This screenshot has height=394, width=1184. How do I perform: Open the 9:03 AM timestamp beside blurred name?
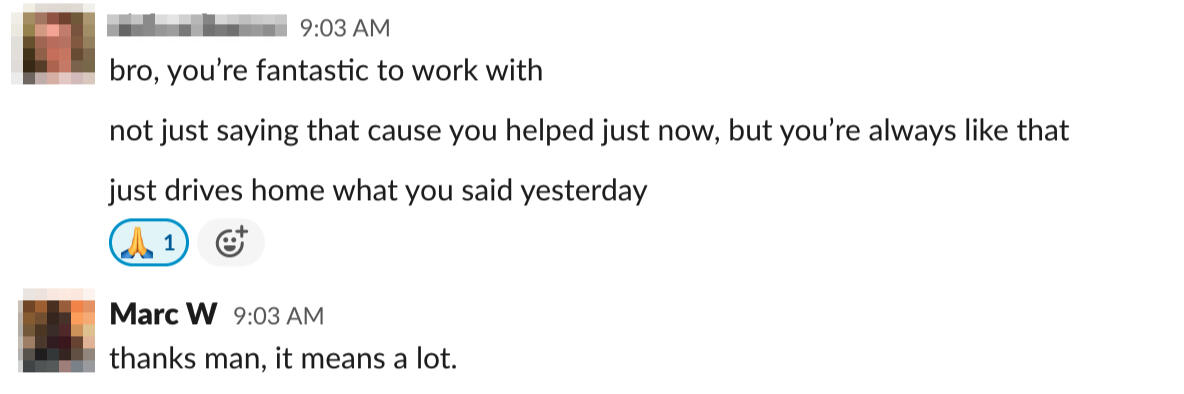[345, 29]
